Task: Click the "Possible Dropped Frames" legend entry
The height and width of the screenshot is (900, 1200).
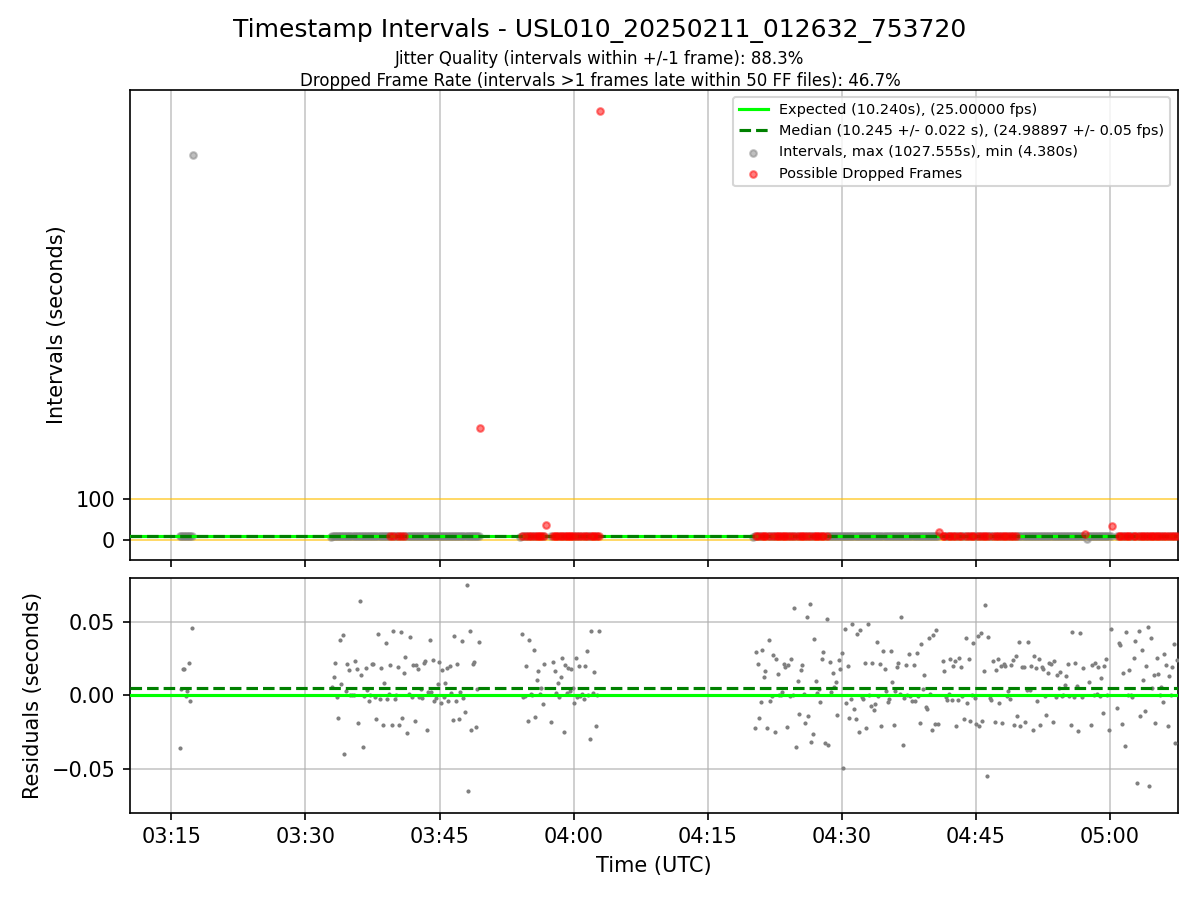Action: (x=870, y=173)
